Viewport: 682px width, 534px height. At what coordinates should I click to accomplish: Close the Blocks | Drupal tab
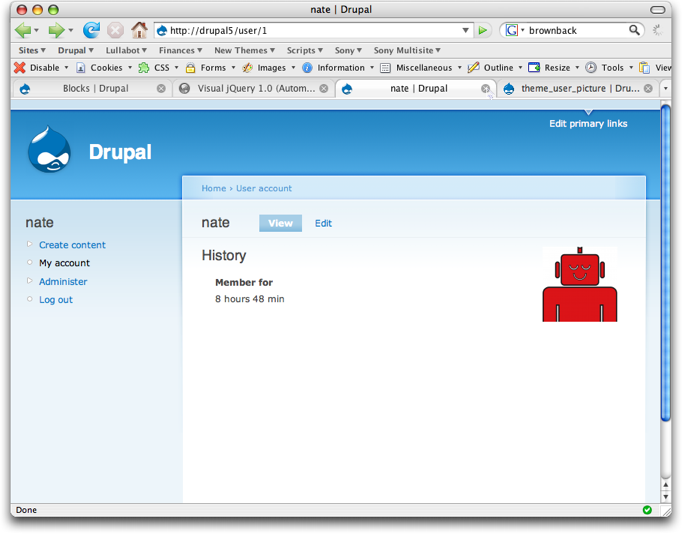(x=161, y=89)
